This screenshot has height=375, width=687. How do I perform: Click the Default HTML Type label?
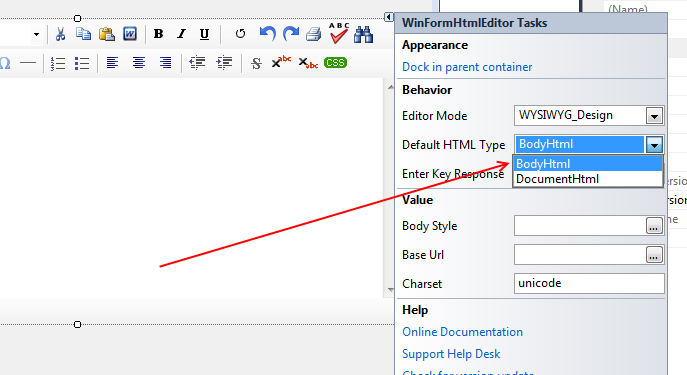coord(453,145)
